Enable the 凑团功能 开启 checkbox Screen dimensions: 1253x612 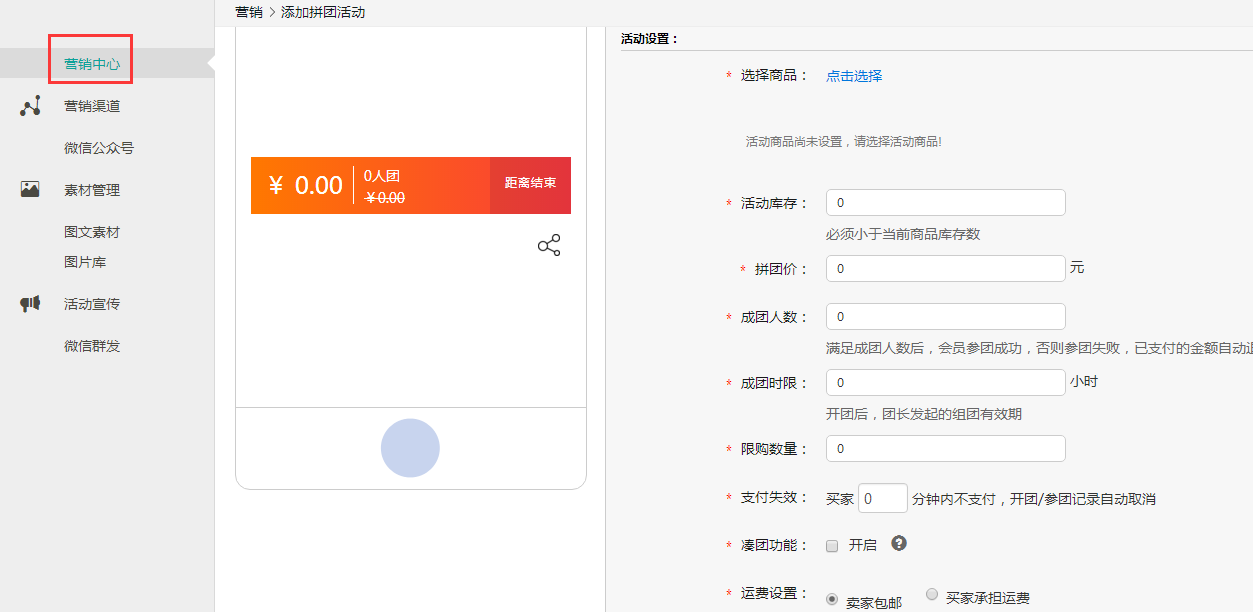click(x=832, y=546)
